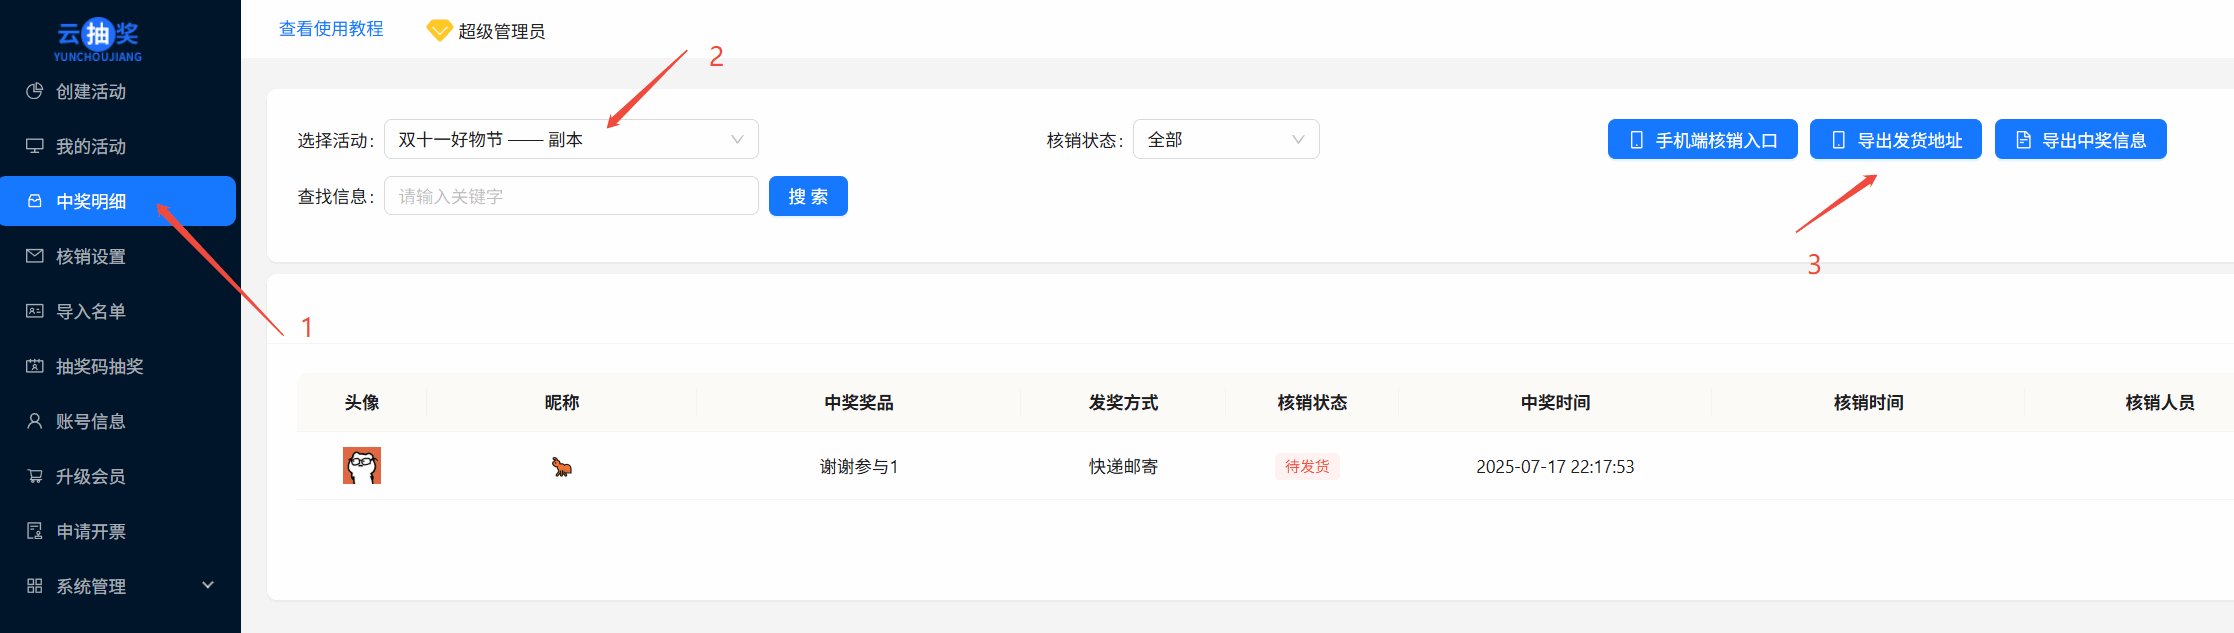Open 抽奖码抽奖 menu item
This screenshot has width=2234, height=633.
[118, 366]
